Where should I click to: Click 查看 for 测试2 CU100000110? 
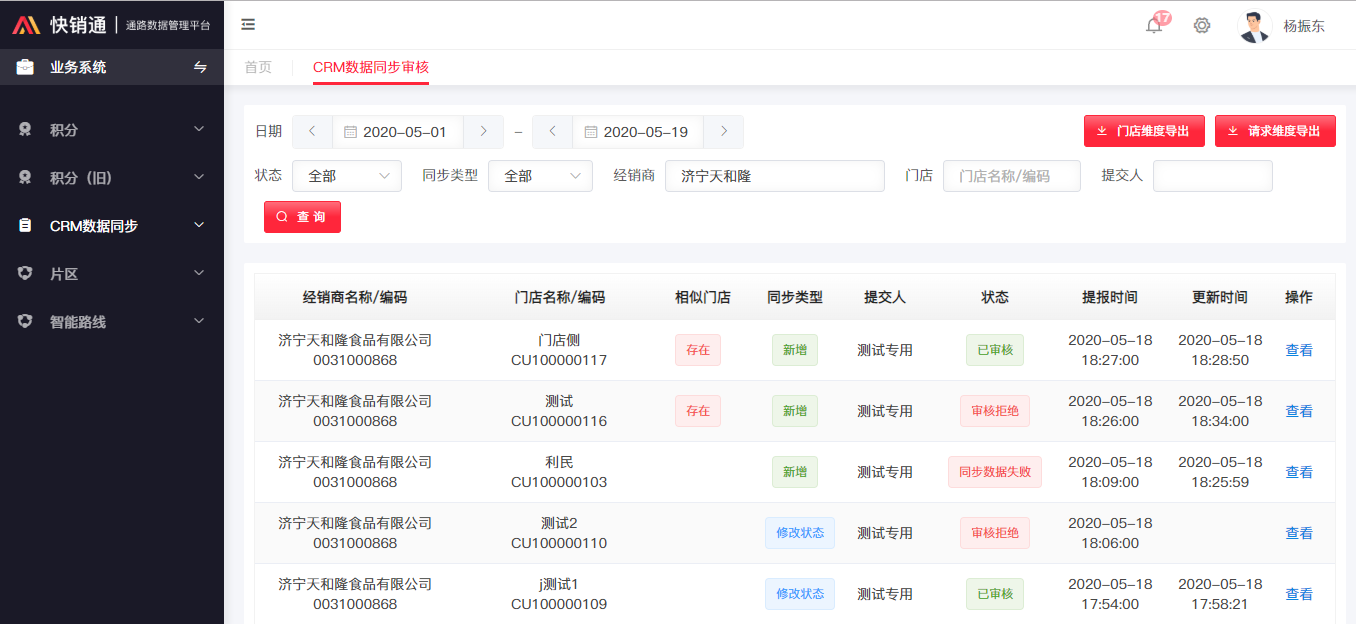tap(1299, 533)
